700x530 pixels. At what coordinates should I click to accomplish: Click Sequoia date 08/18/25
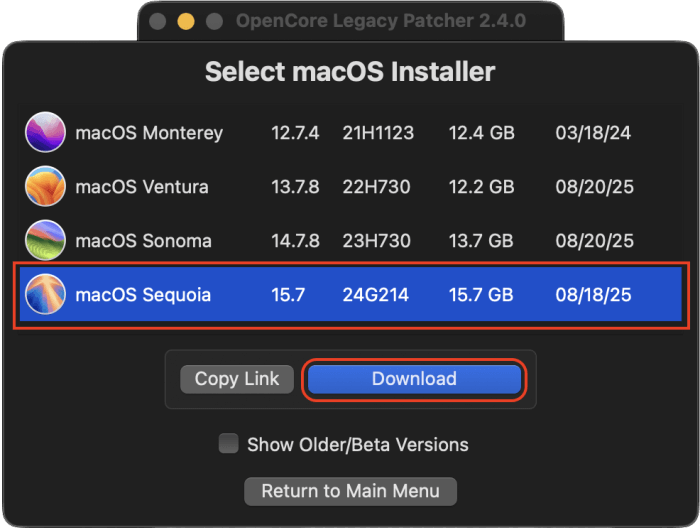click(593, 295)
